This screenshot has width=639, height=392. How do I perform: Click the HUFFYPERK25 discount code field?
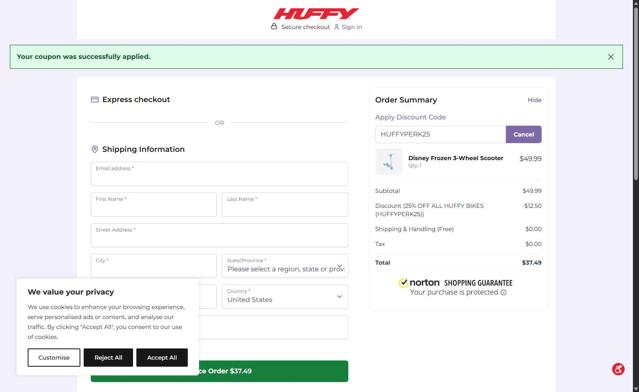[x=441, y=134]
